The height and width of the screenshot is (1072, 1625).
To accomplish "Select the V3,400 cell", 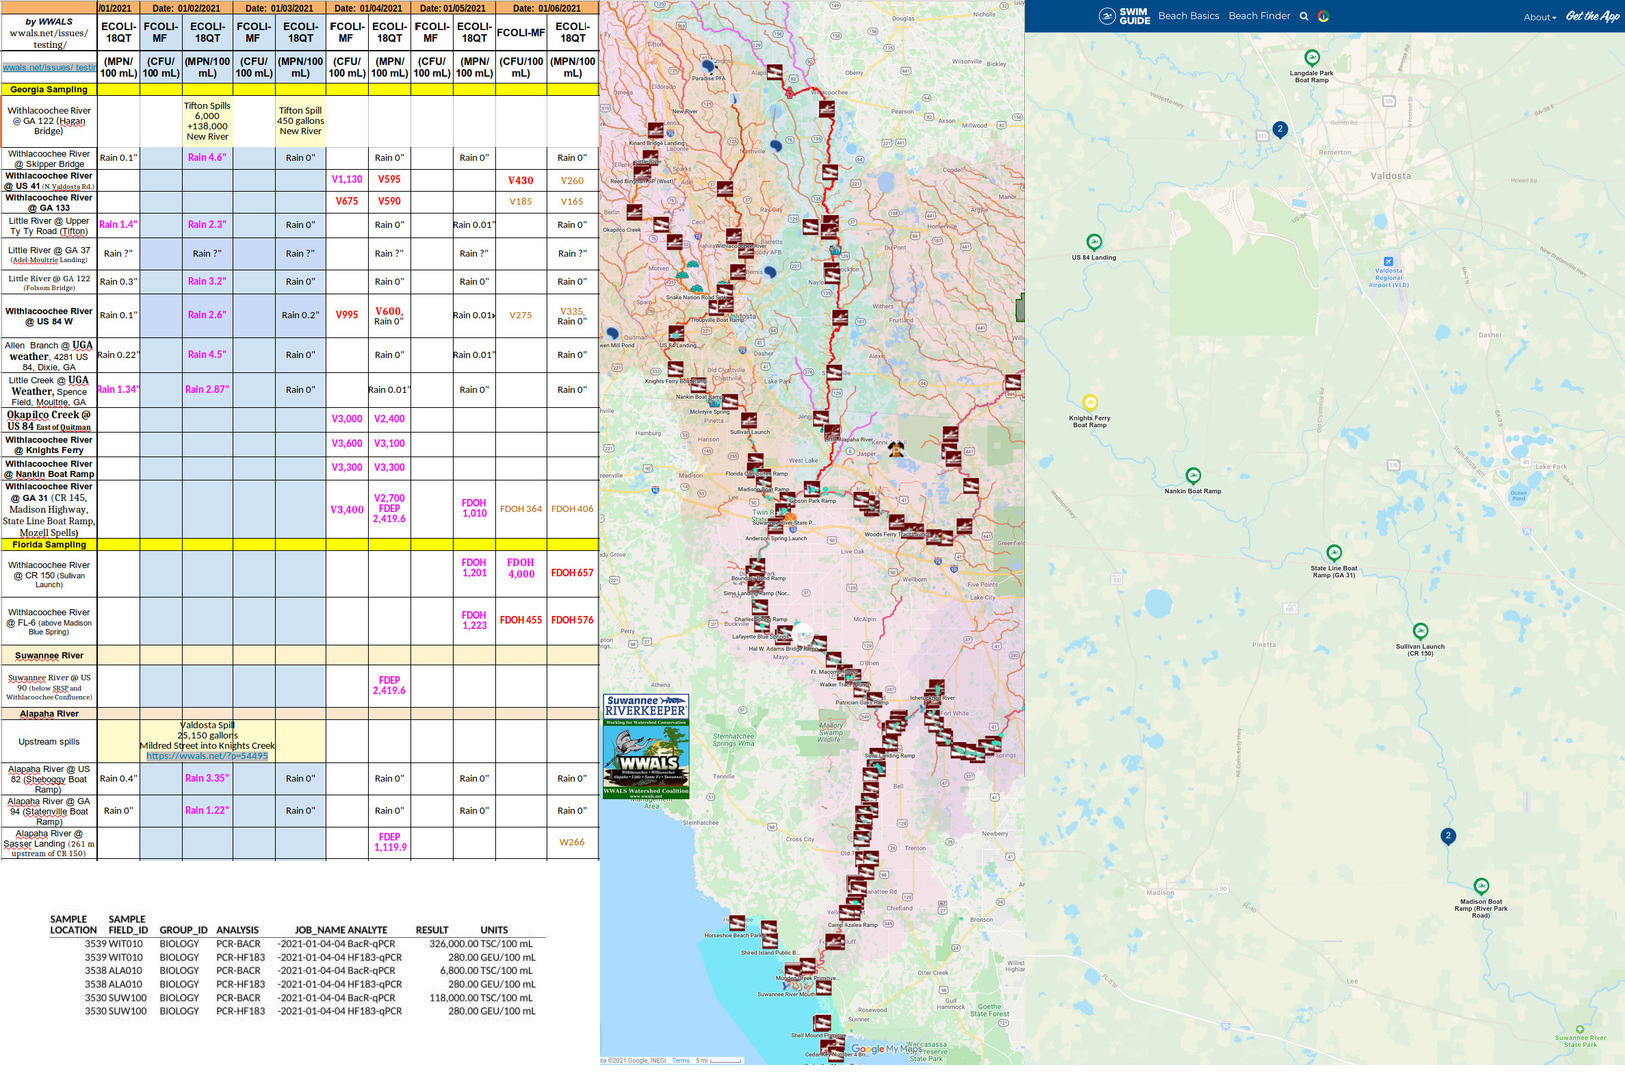I will [347, 510].
